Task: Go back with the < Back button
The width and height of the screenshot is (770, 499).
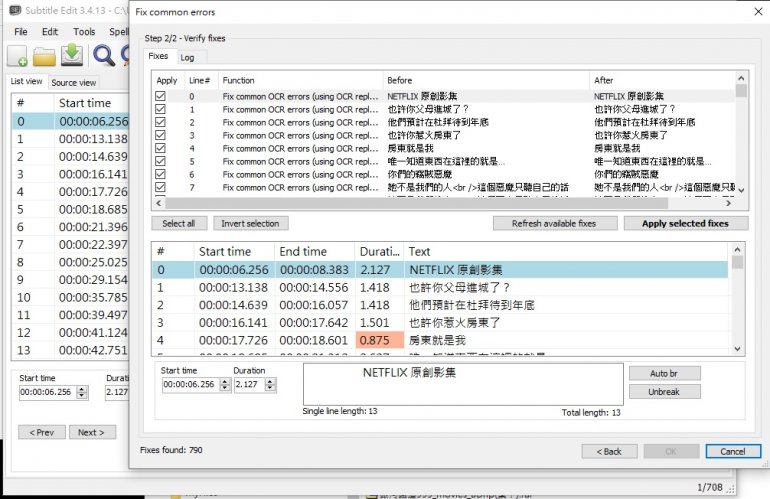Action: (x=609, y=451)
